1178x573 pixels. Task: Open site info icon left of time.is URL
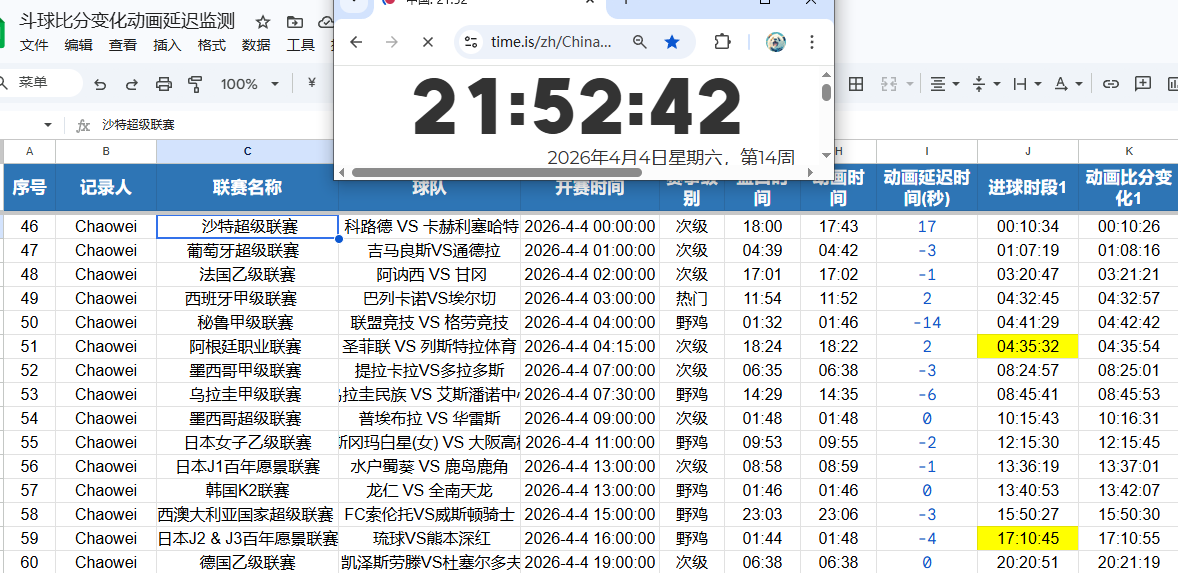click(x=471, y=42)
